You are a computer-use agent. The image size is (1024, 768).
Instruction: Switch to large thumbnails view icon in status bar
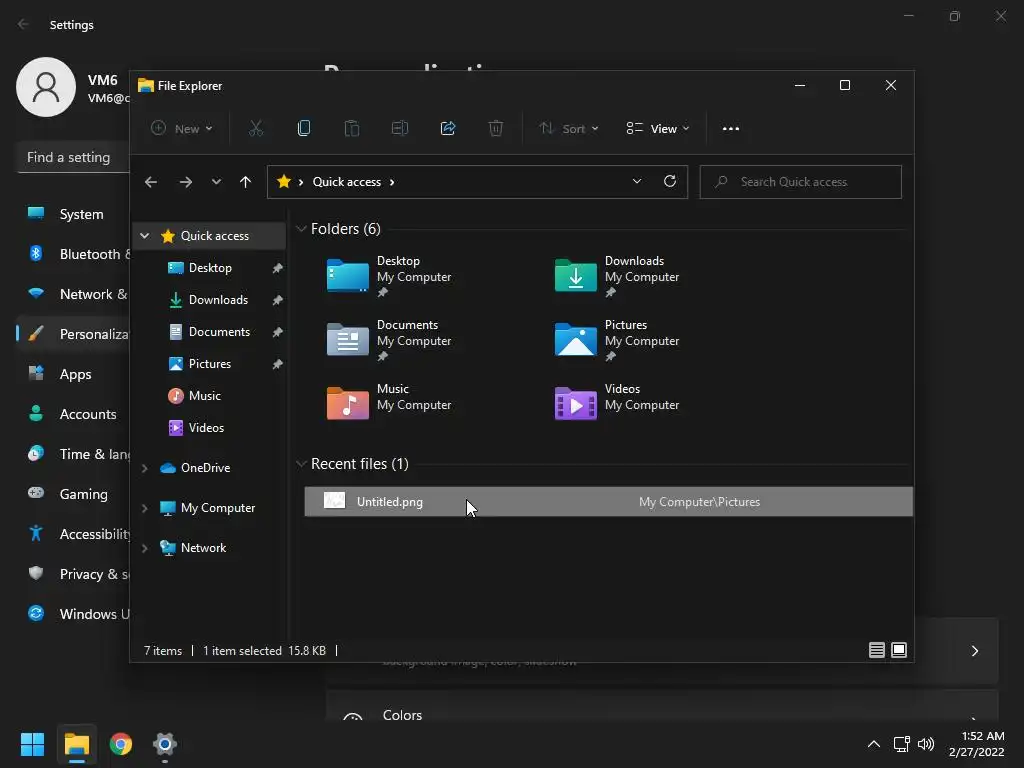[899, 650]
